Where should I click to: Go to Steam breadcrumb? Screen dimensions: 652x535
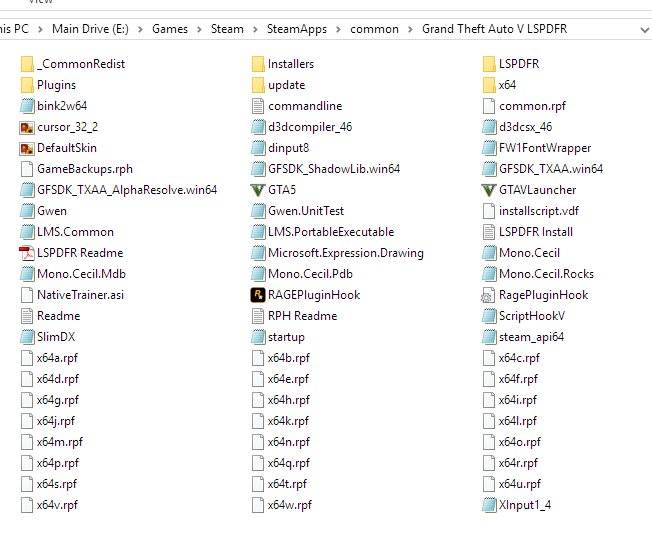pyautogui.click(x=227, y=29)
